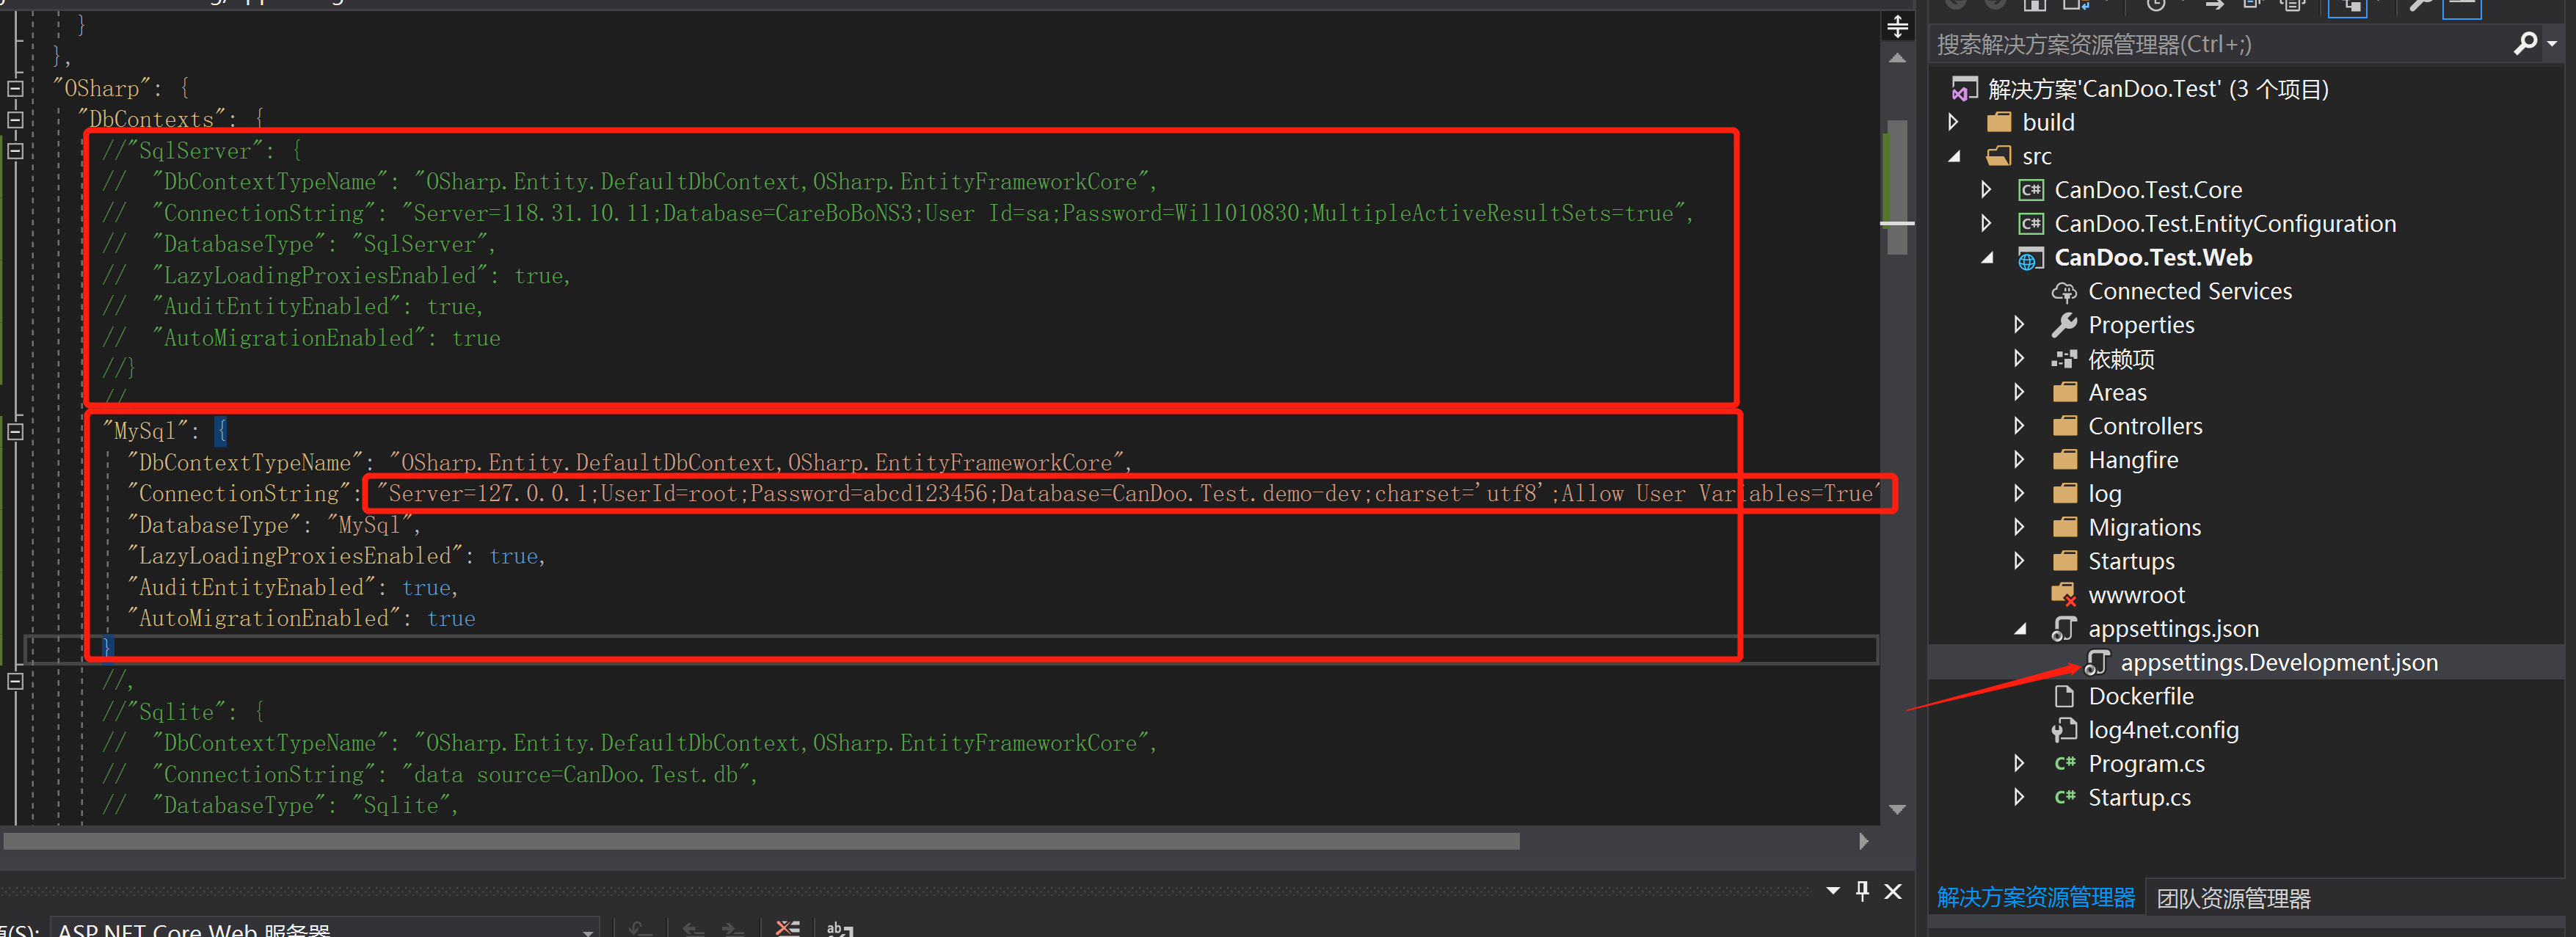Open the Solution Explorer search options dropdown
The width and height of the screenshot is (2576, 937).
click(x=2552, y=44)
